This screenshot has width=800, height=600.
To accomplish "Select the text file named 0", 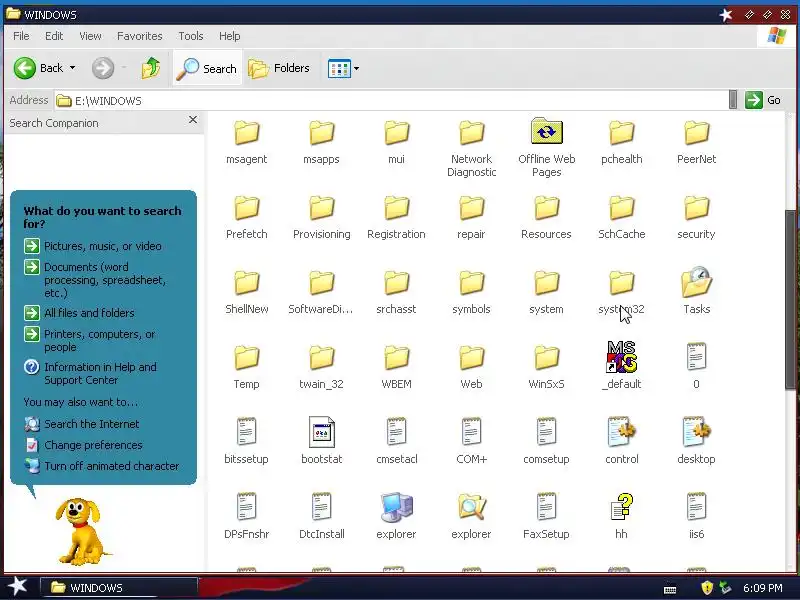I will 696,367.
